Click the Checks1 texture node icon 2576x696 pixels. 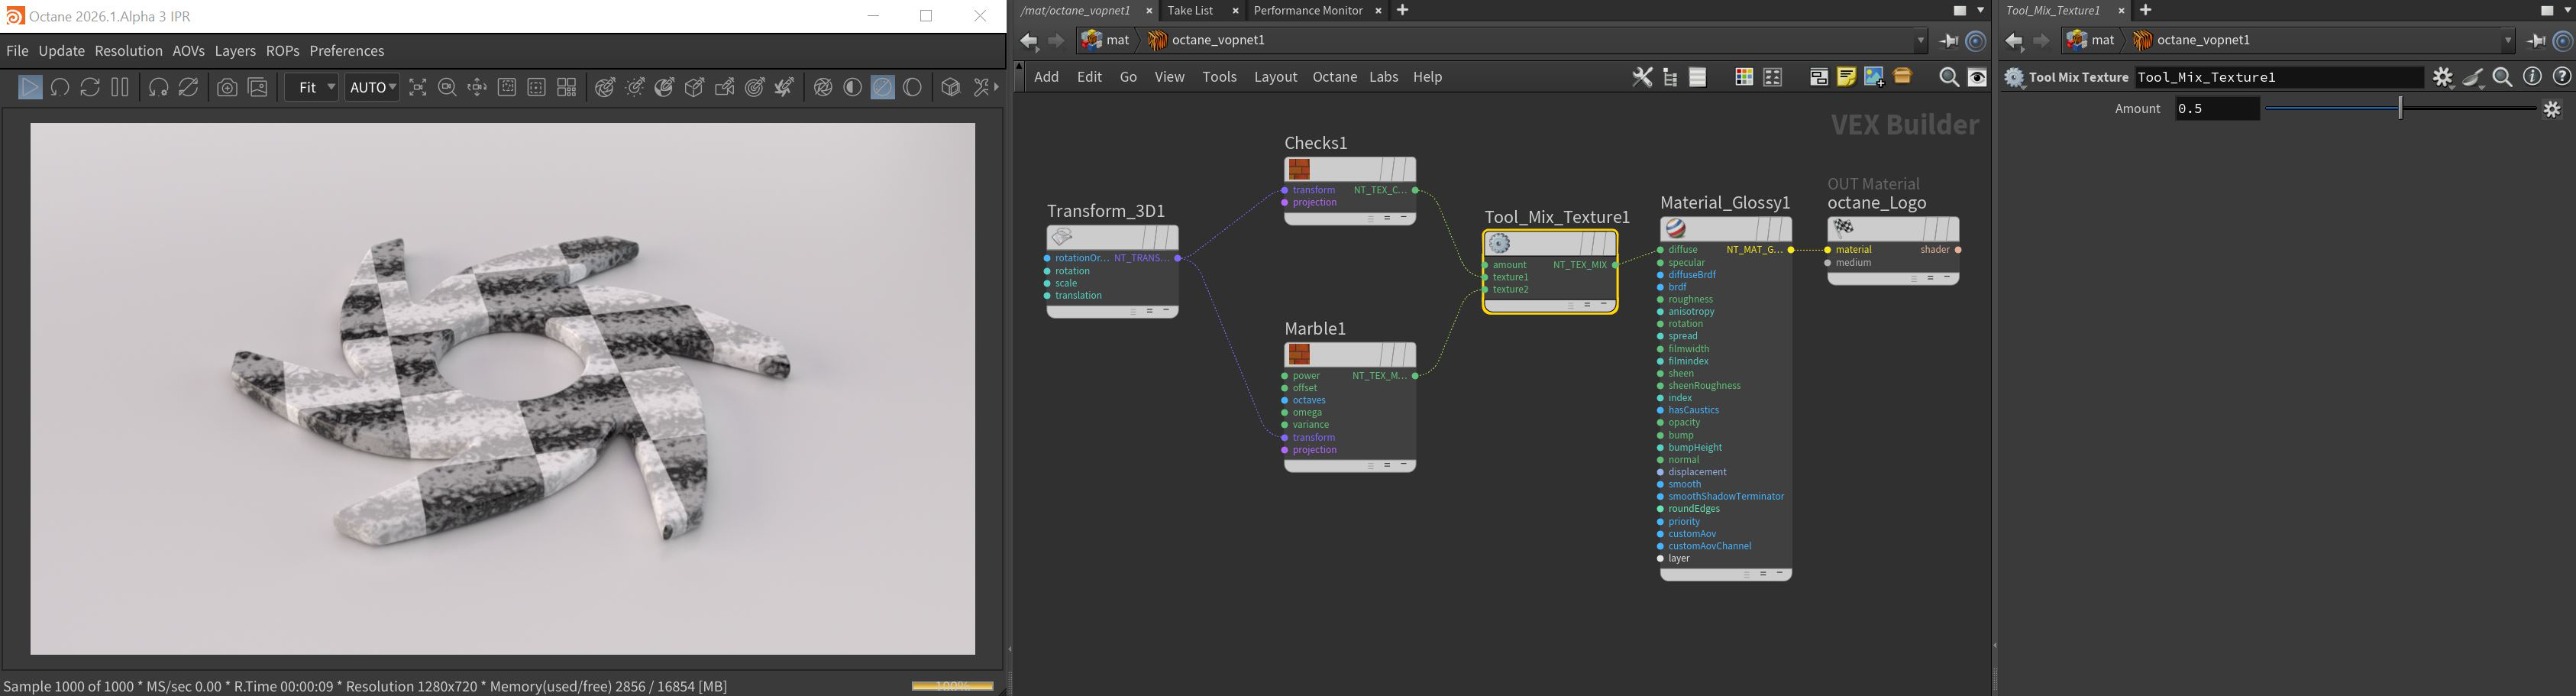click(1299, 169)
